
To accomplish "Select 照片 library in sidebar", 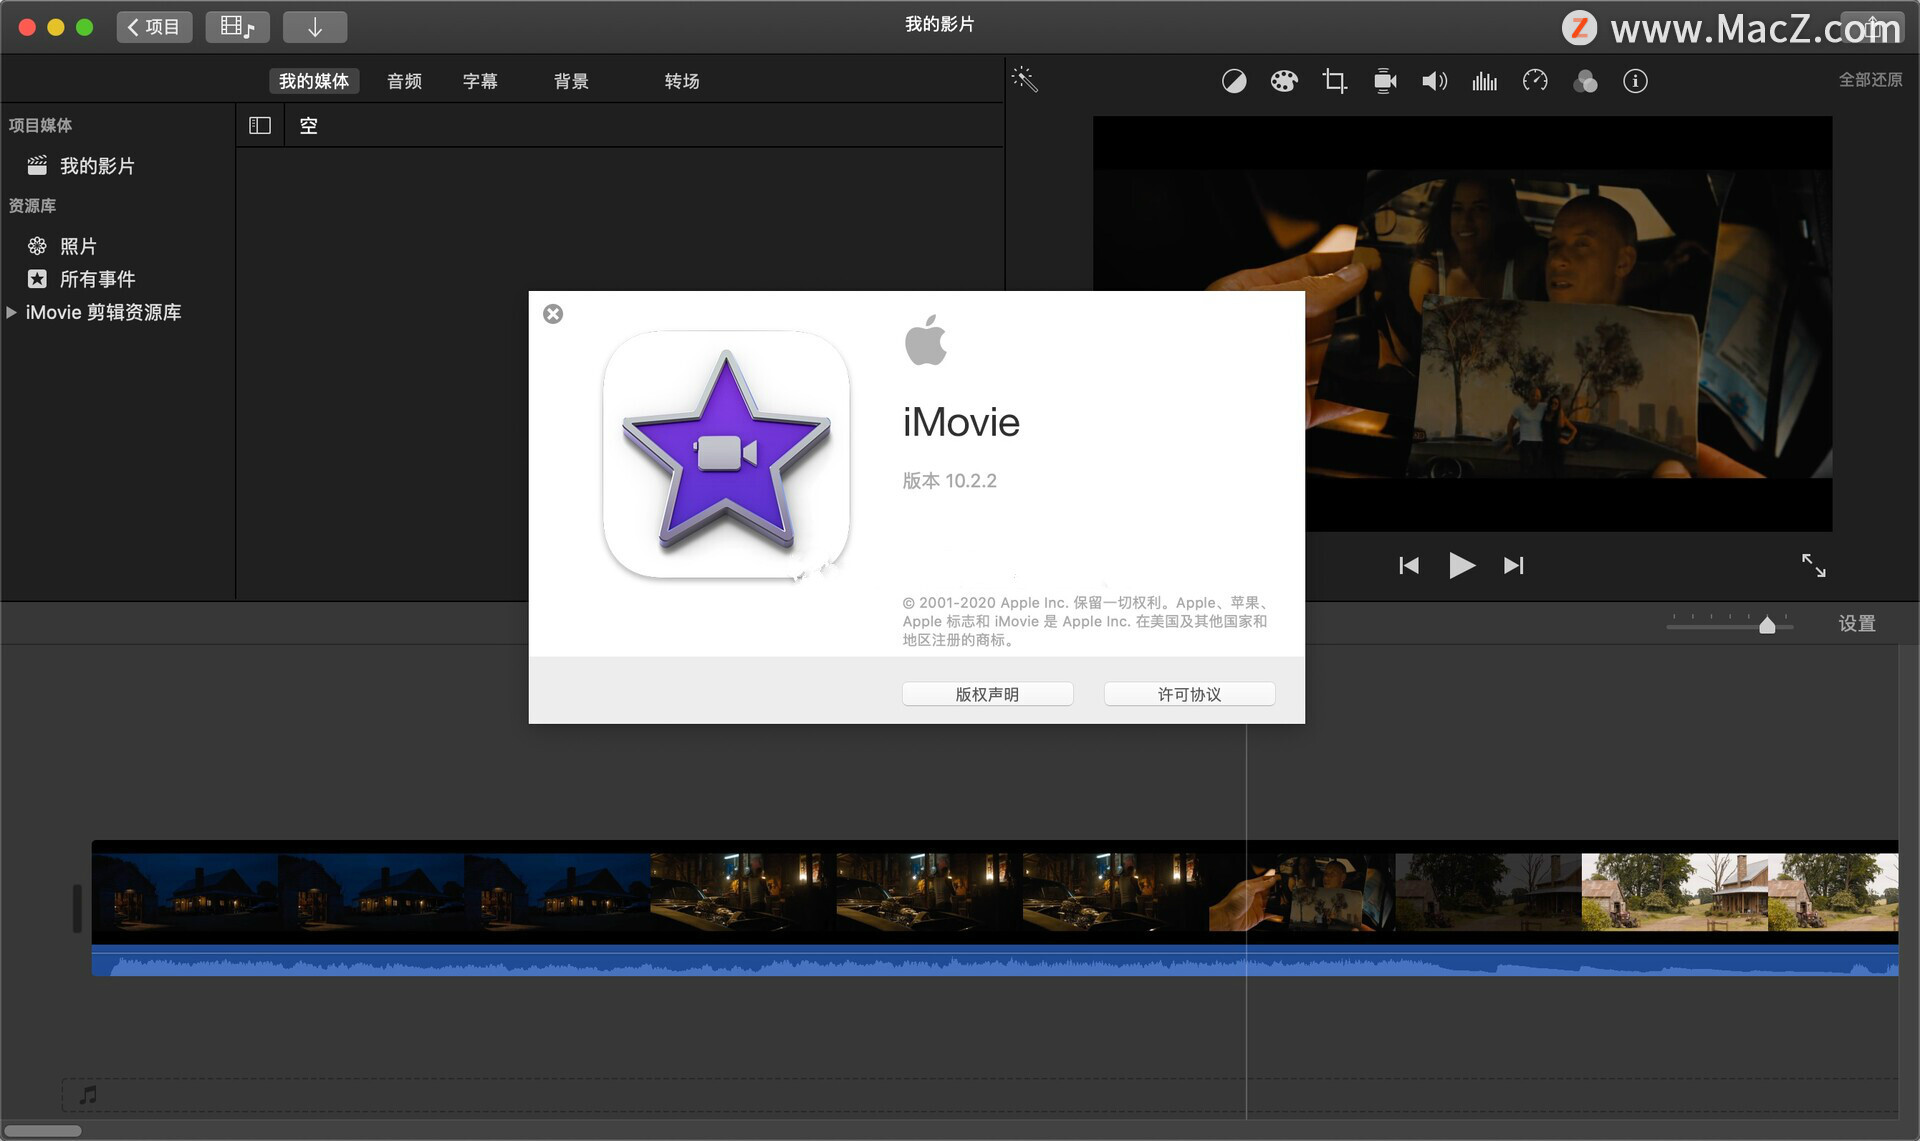I will [78, 246].
